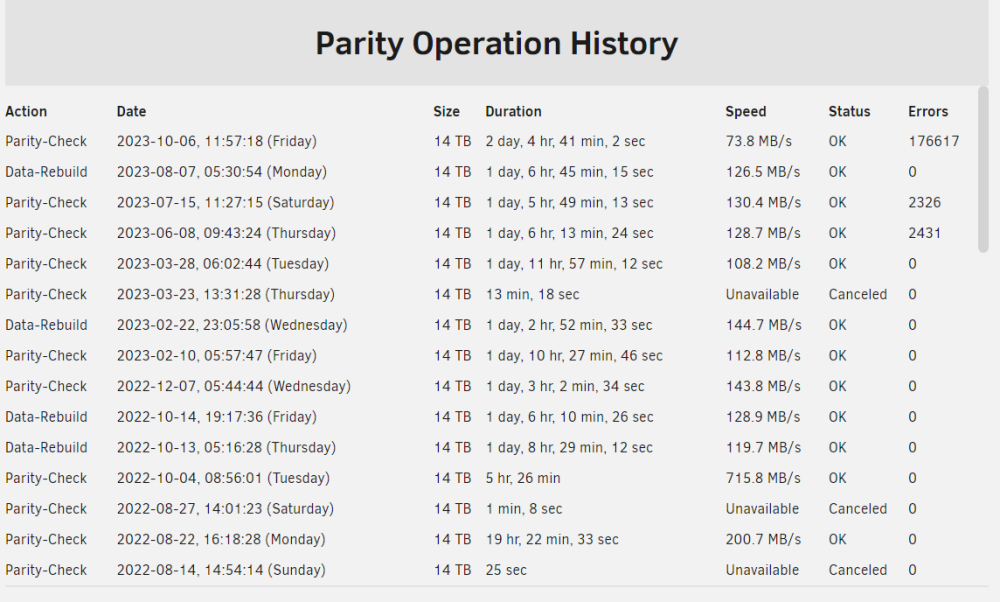Click the speed value 73.8 MB/s

759,141
